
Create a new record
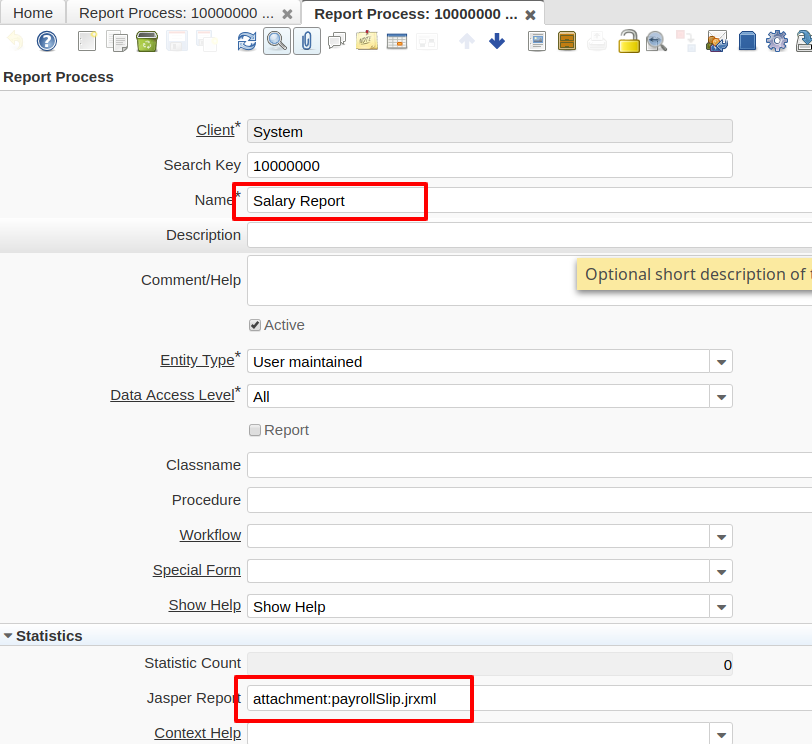click(86, 42)
